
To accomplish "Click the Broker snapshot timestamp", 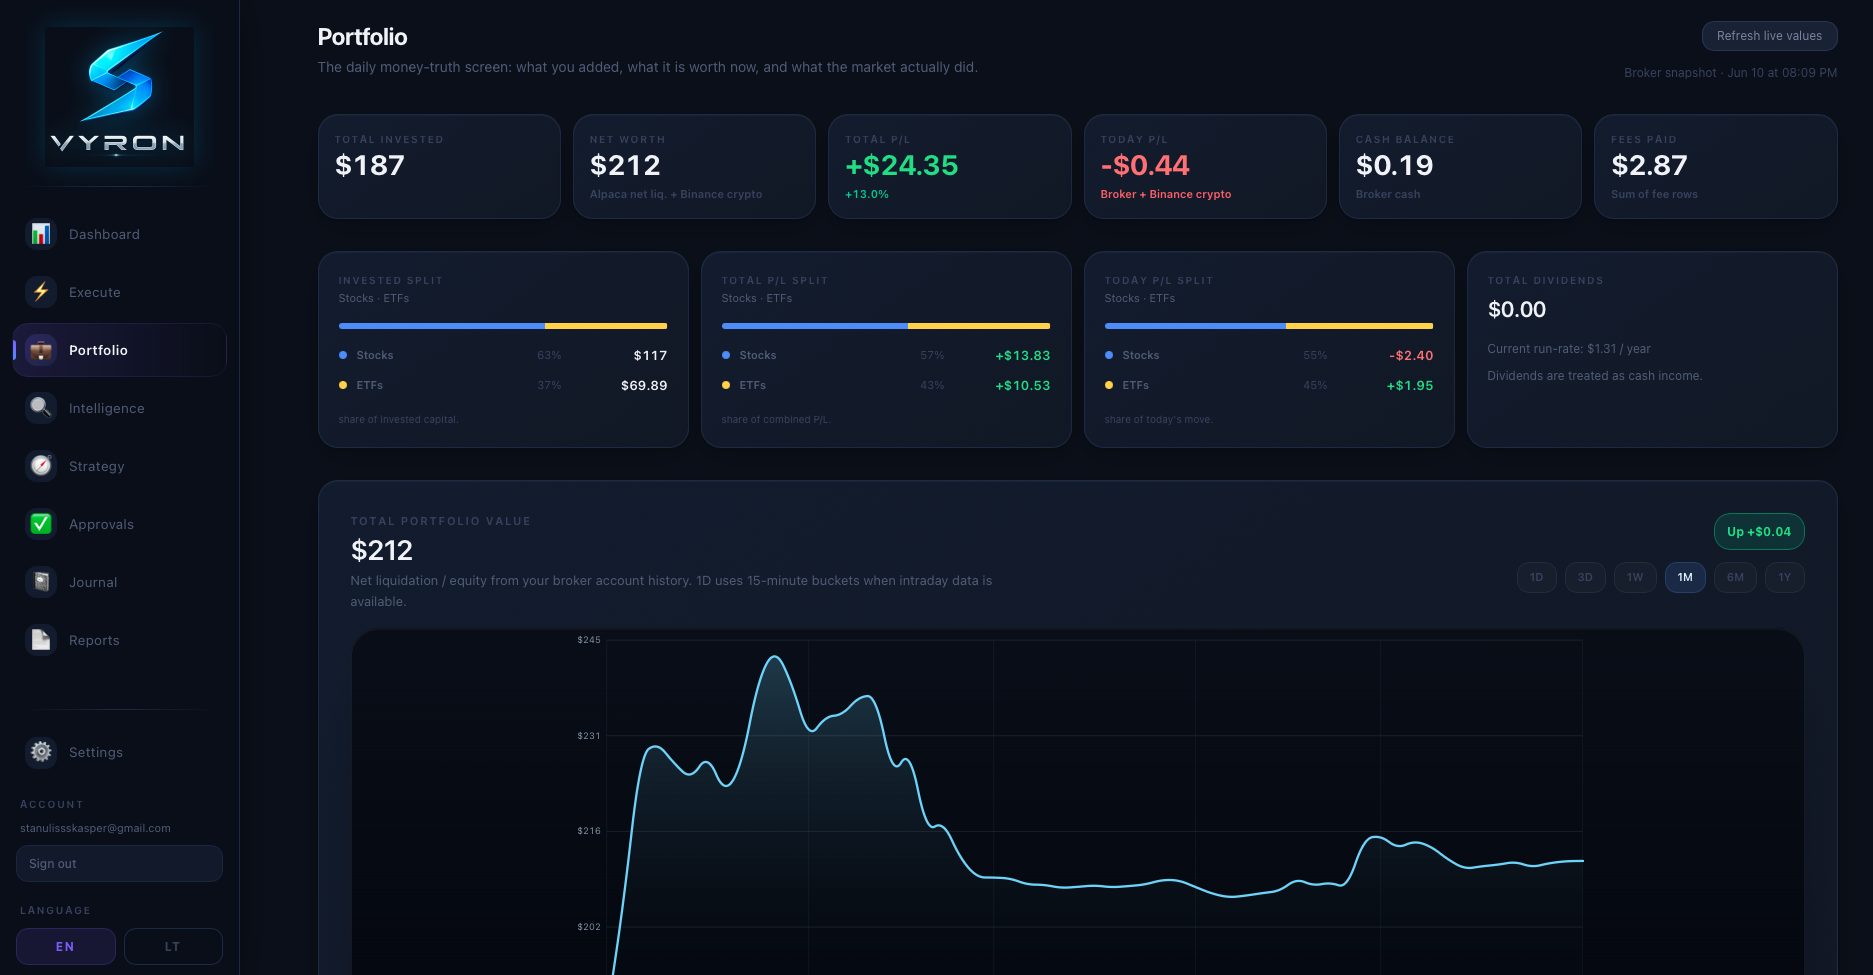I will pyautogui.click(x=1730, y=73).
